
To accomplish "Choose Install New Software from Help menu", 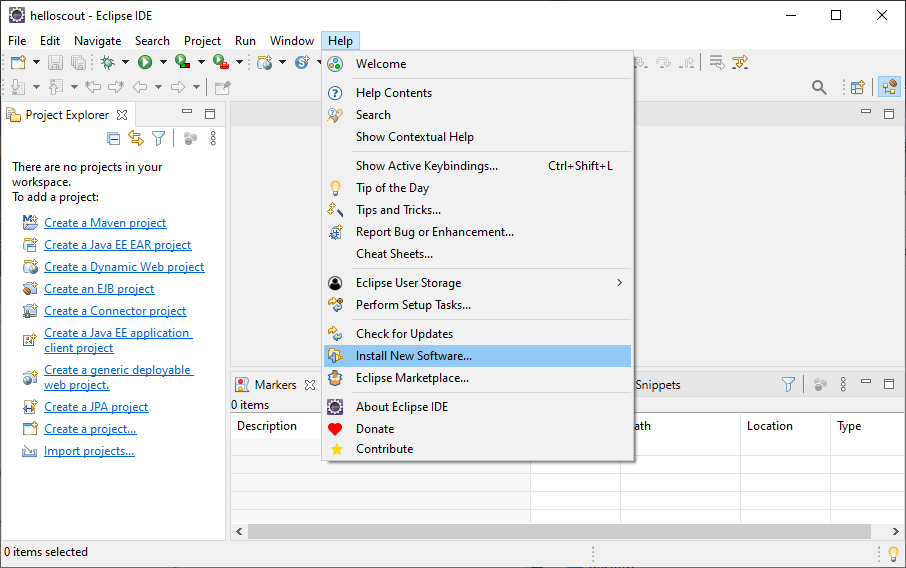I will click(x=477, y=356).
